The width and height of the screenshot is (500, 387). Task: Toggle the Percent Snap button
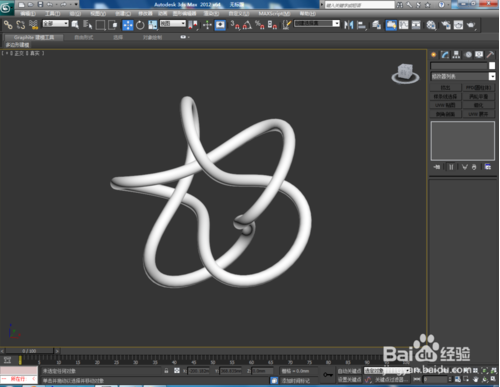click(260, 25)
